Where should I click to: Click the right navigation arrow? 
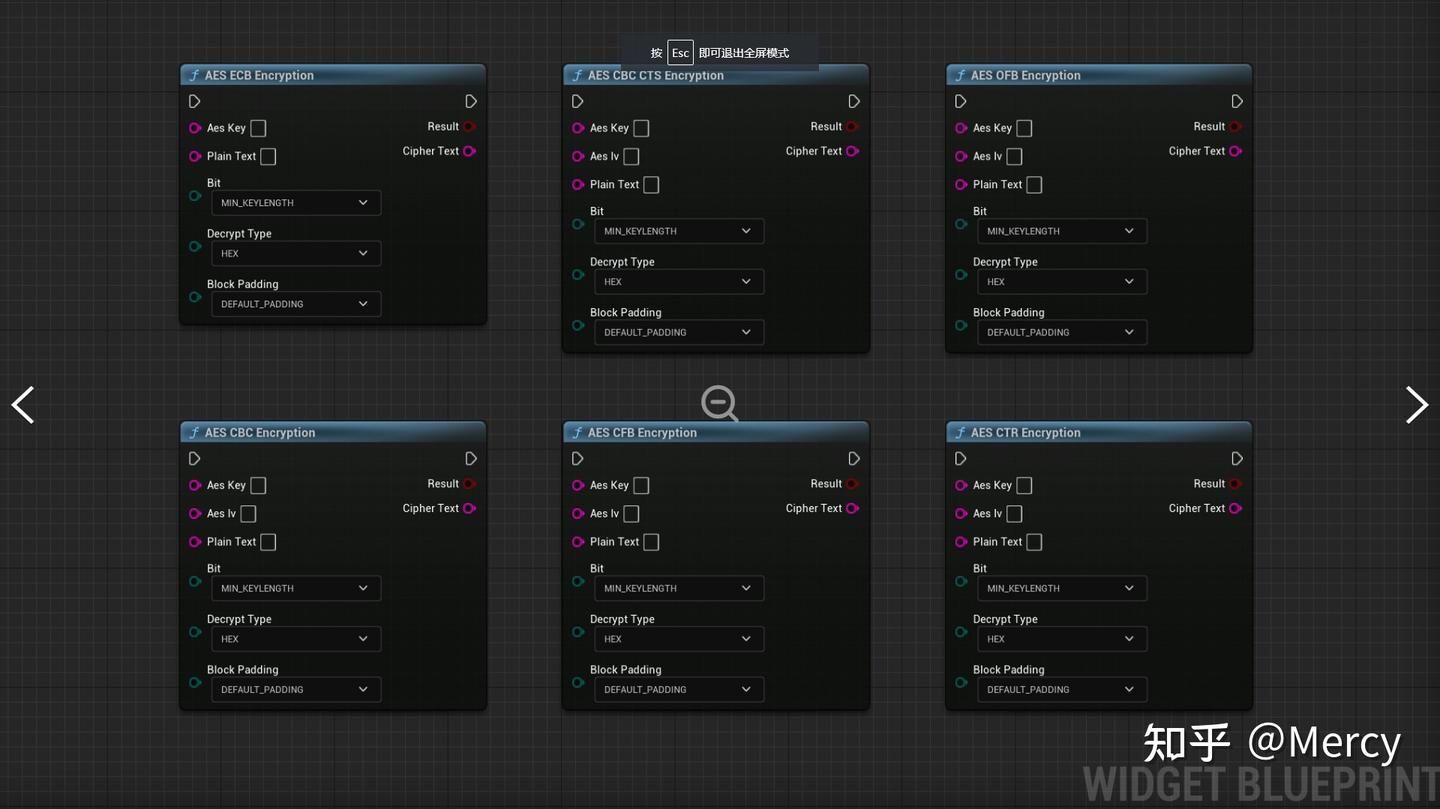coord(1417,404)
